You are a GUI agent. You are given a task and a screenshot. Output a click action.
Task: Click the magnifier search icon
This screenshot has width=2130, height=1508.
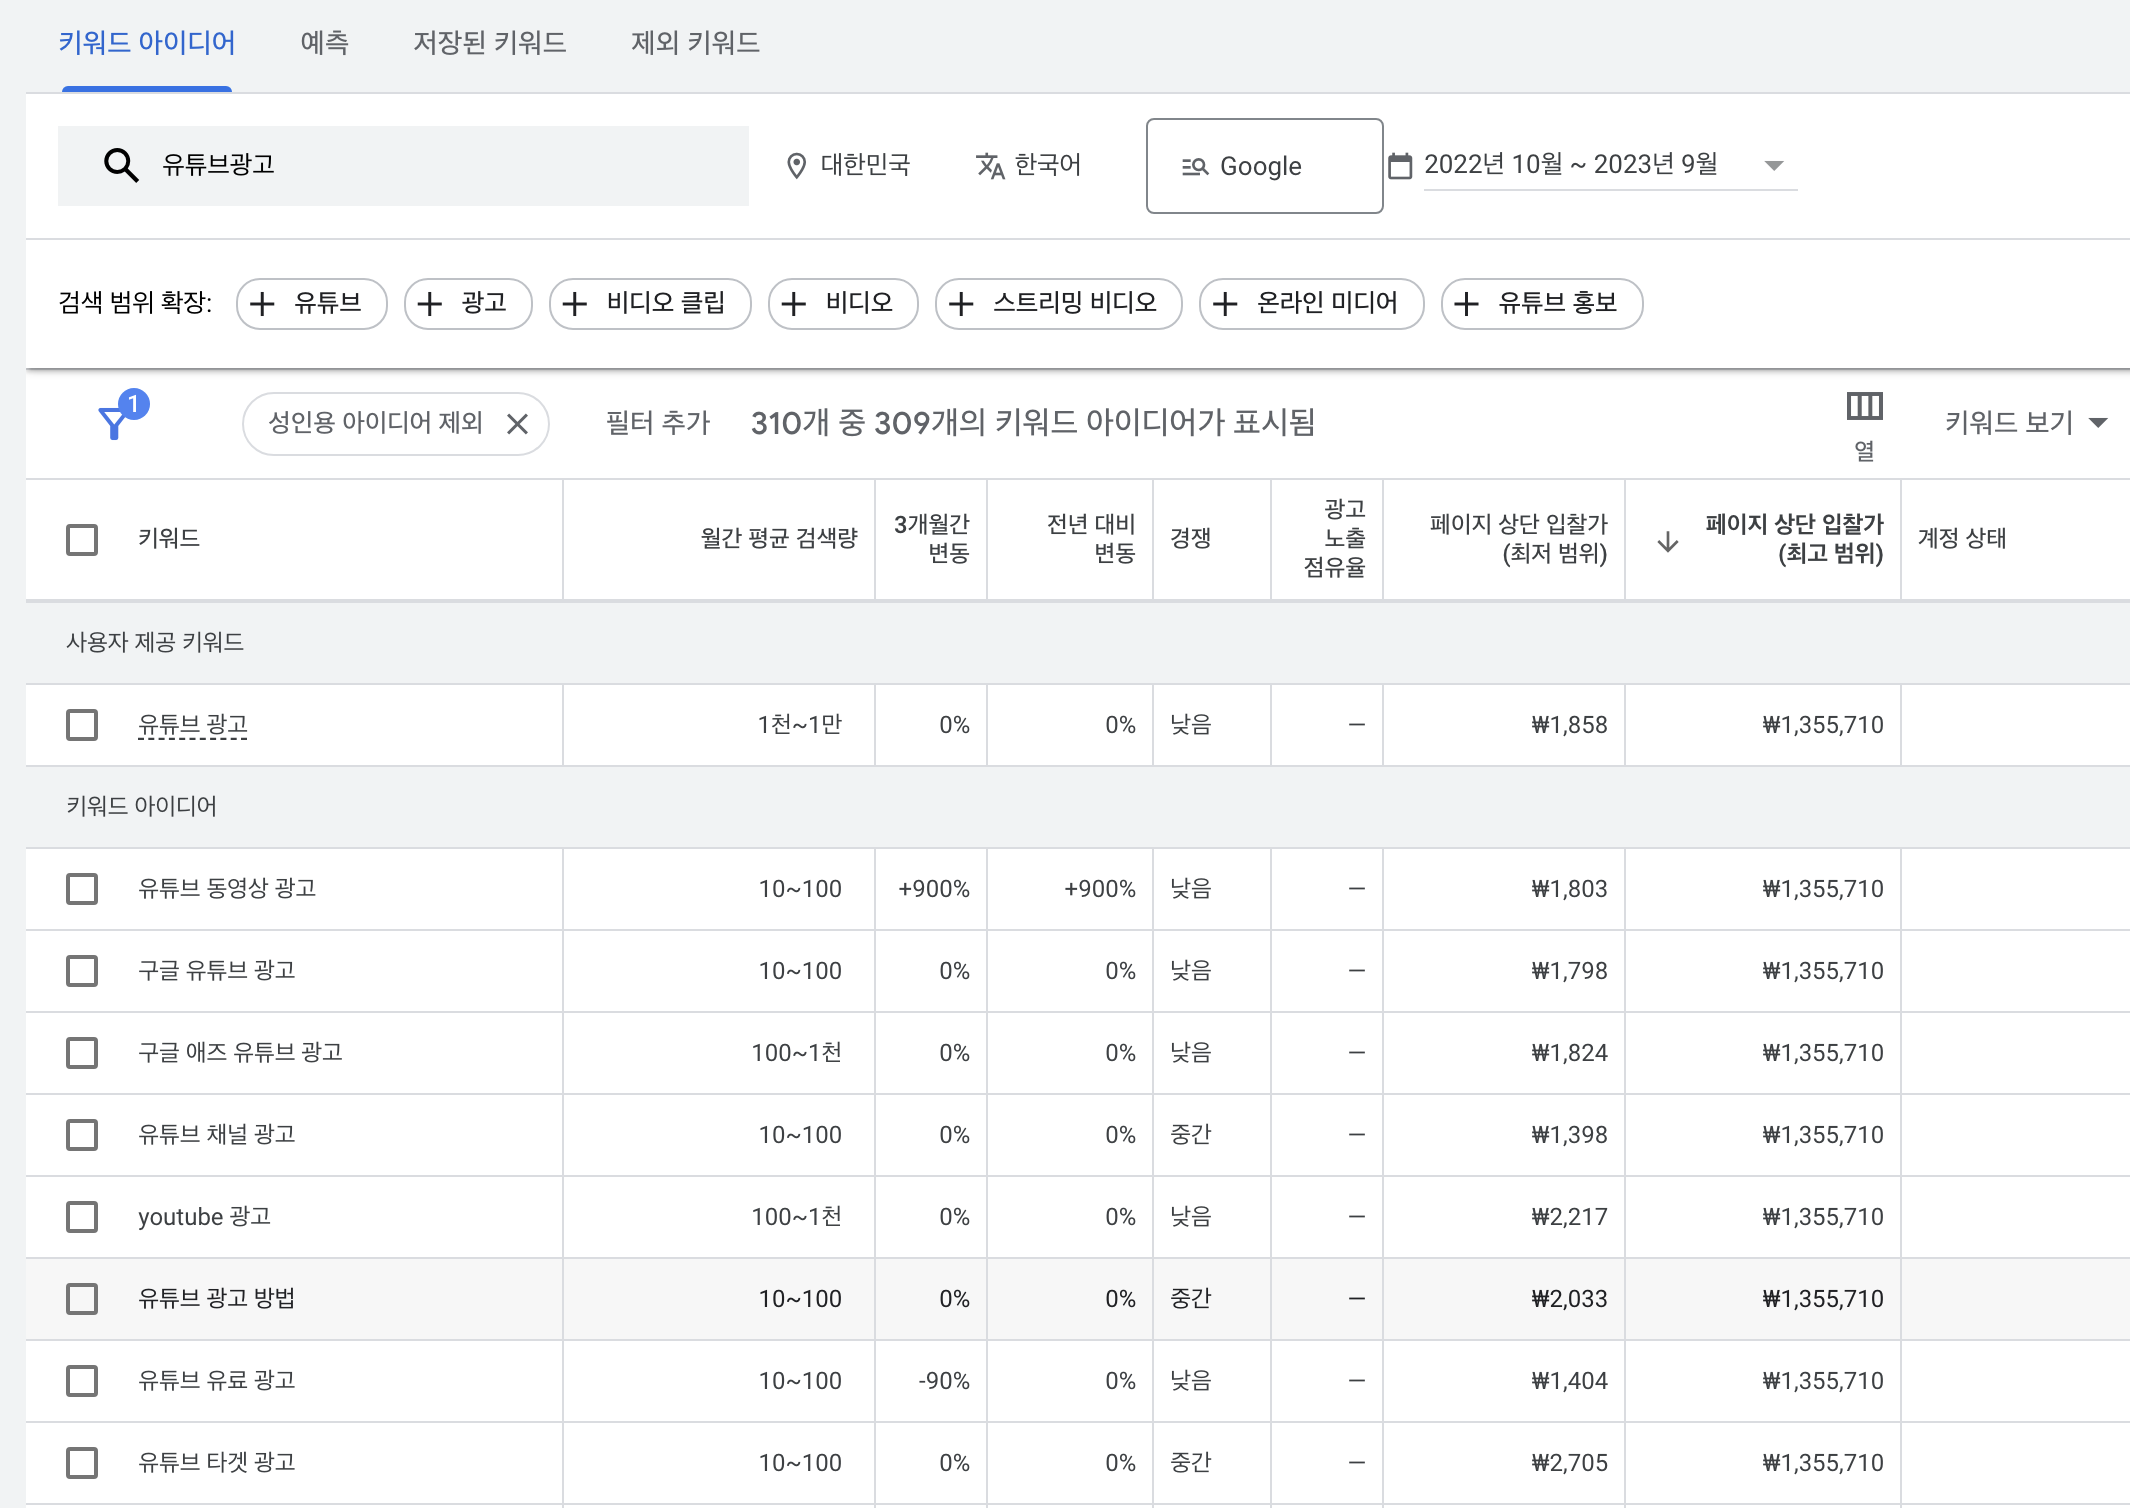pyautogui.click(x=121, y=165)
